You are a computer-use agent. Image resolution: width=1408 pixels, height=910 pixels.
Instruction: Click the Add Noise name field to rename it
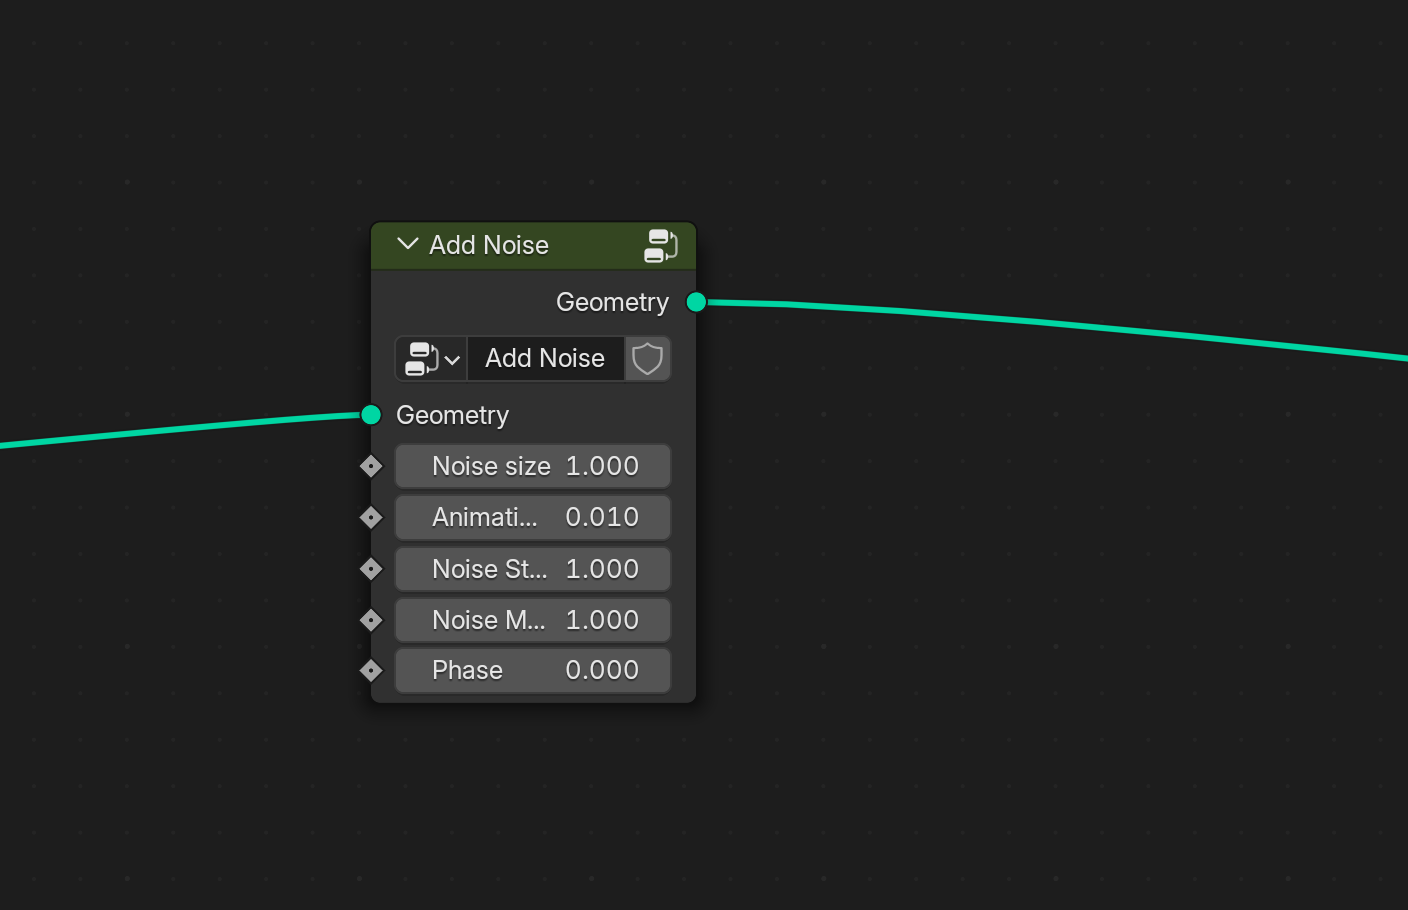[545, 358]
